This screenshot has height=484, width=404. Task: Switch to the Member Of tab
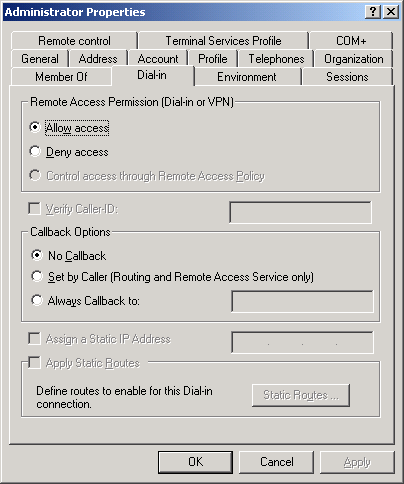[61, 77]
